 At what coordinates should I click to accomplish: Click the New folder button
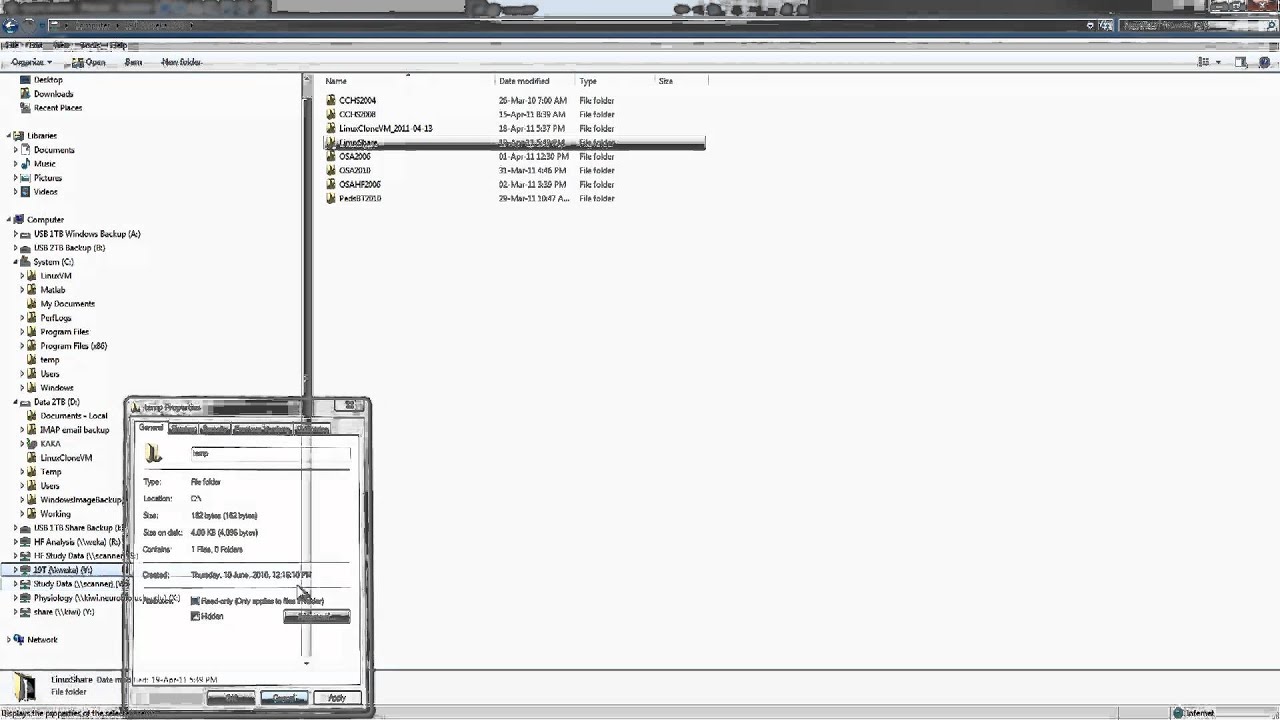click(181, 62)
